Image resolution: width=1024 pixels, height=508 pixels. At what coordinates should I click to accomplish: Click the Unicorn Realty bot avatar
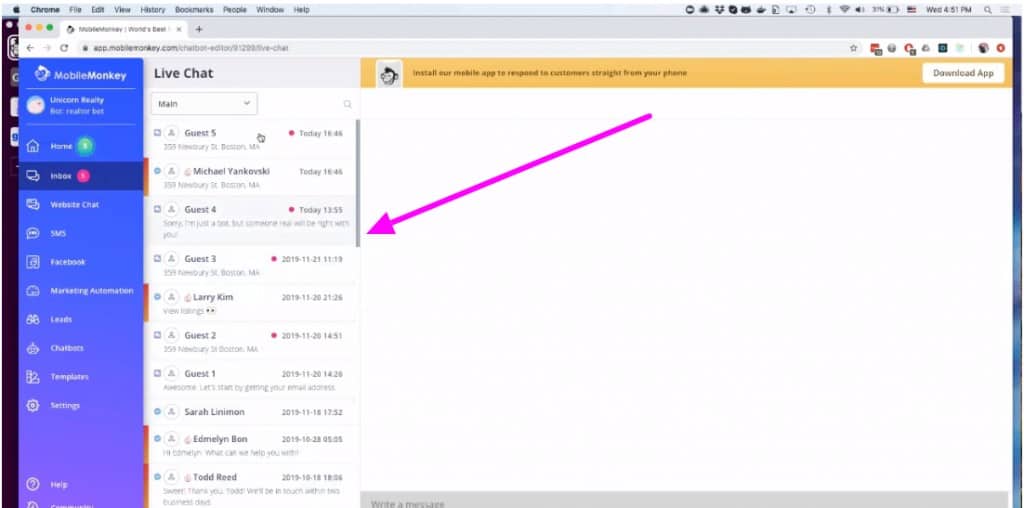pyautogui.click(x=36, y=105)
